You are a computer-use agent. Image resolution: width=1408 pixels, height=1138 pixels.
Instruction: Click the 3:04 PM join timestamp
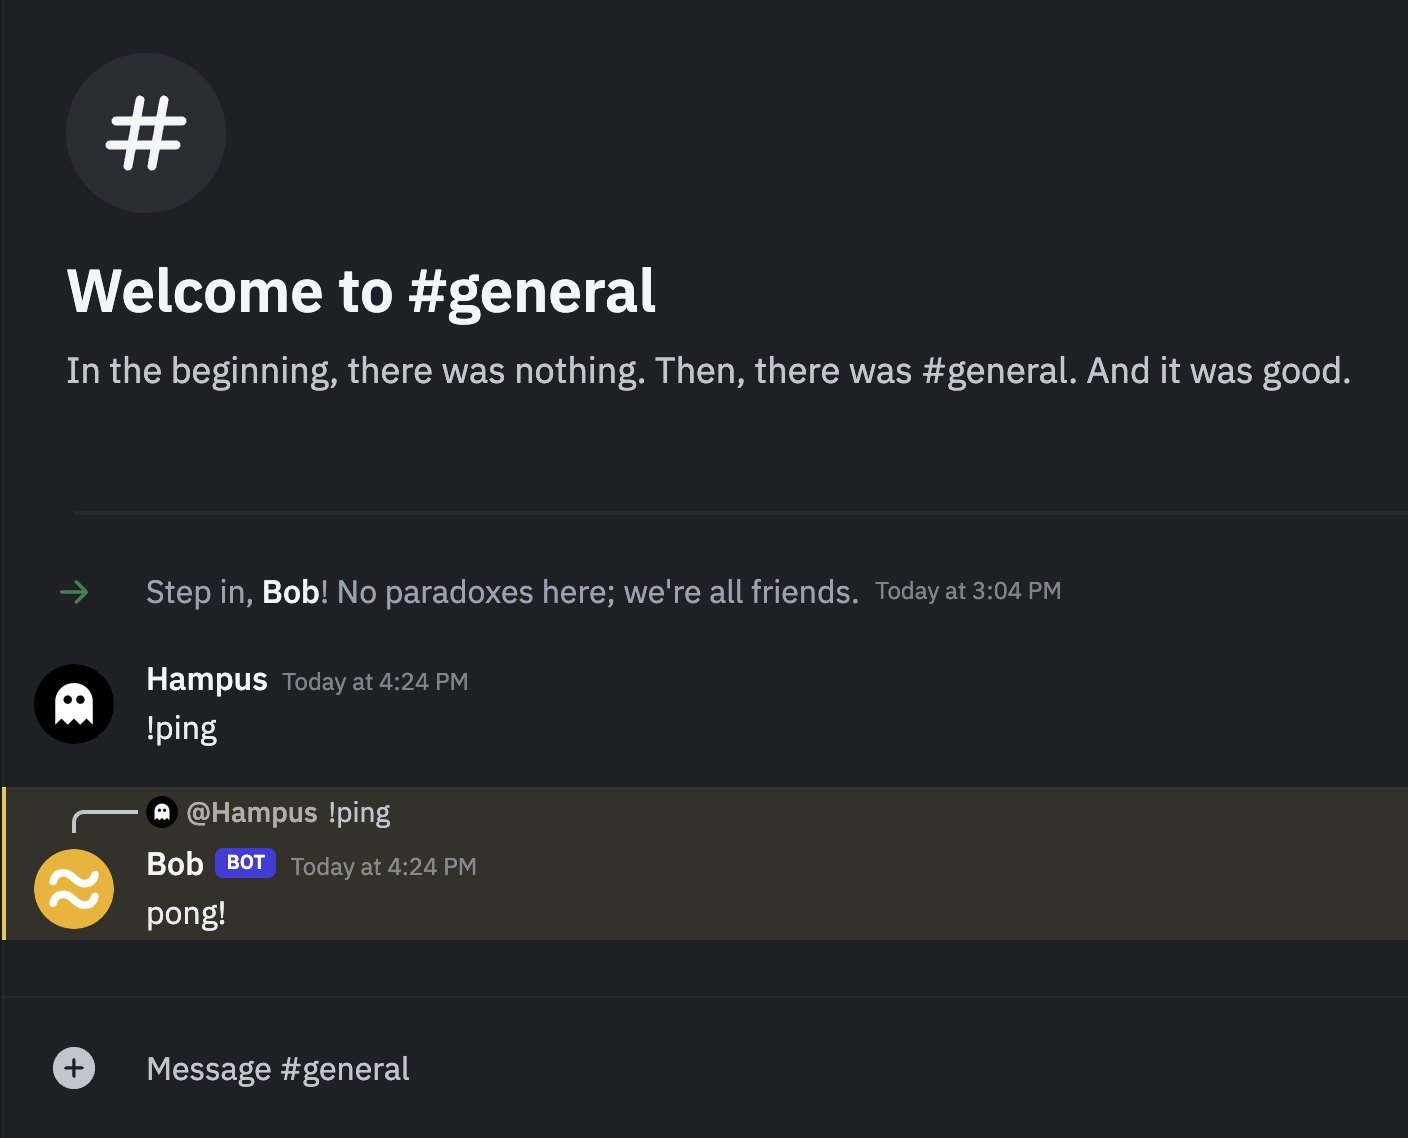point(968,591)
